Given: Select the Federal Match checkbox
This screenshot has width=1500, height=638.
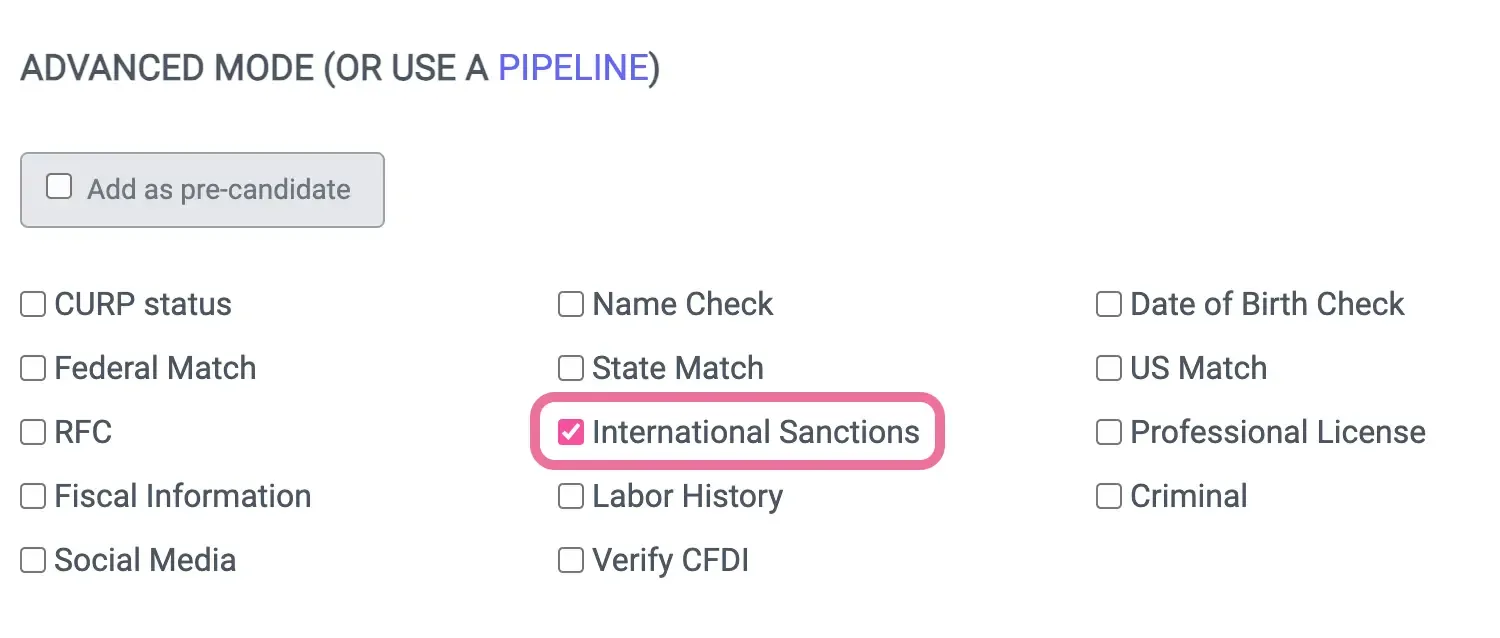Looking at the screenshot, I should pos(33,368).
